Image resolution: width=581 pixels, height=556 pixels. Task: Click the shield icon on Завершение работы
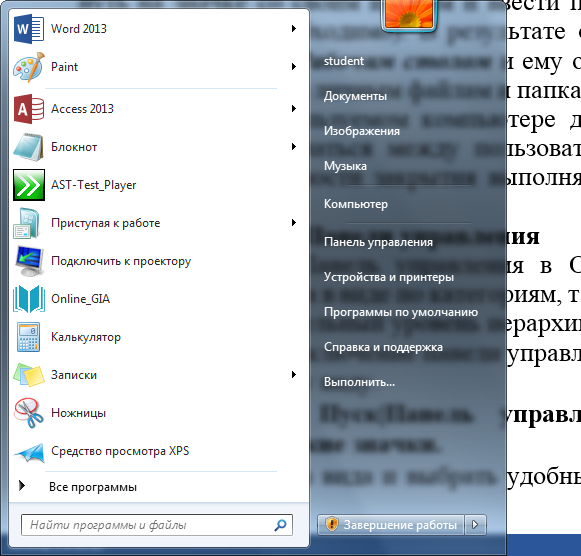coord(332,524)
